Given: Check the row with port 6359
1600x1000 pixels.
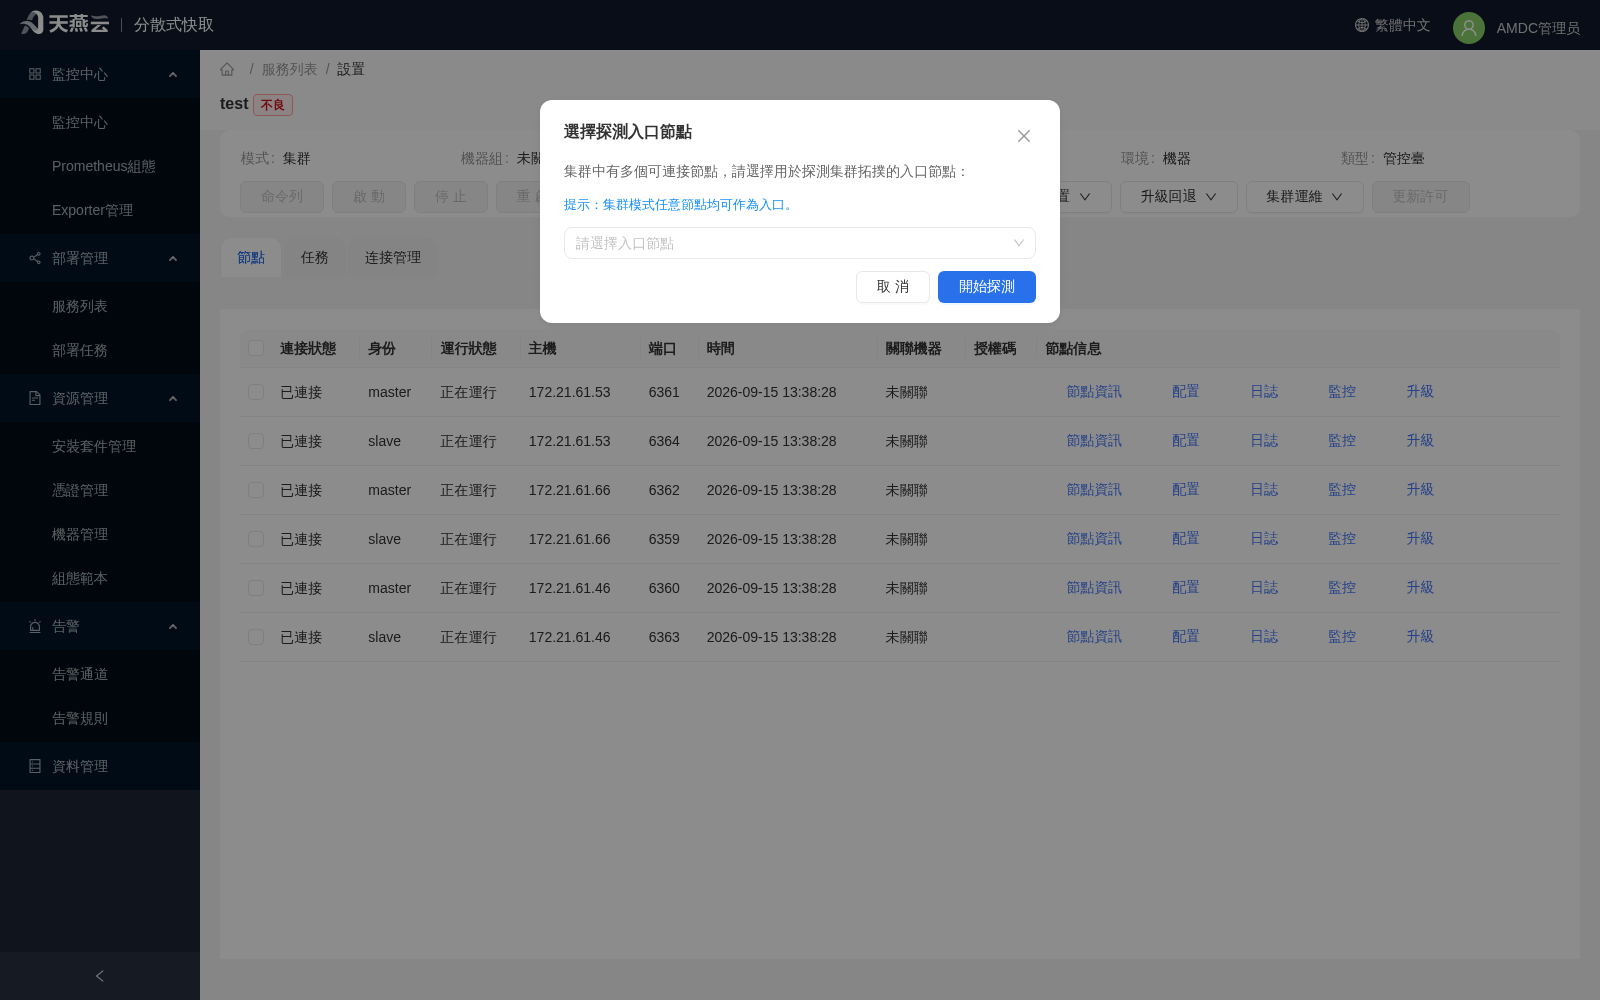Looking at the screenshot, I should click(x=256, y=539).
